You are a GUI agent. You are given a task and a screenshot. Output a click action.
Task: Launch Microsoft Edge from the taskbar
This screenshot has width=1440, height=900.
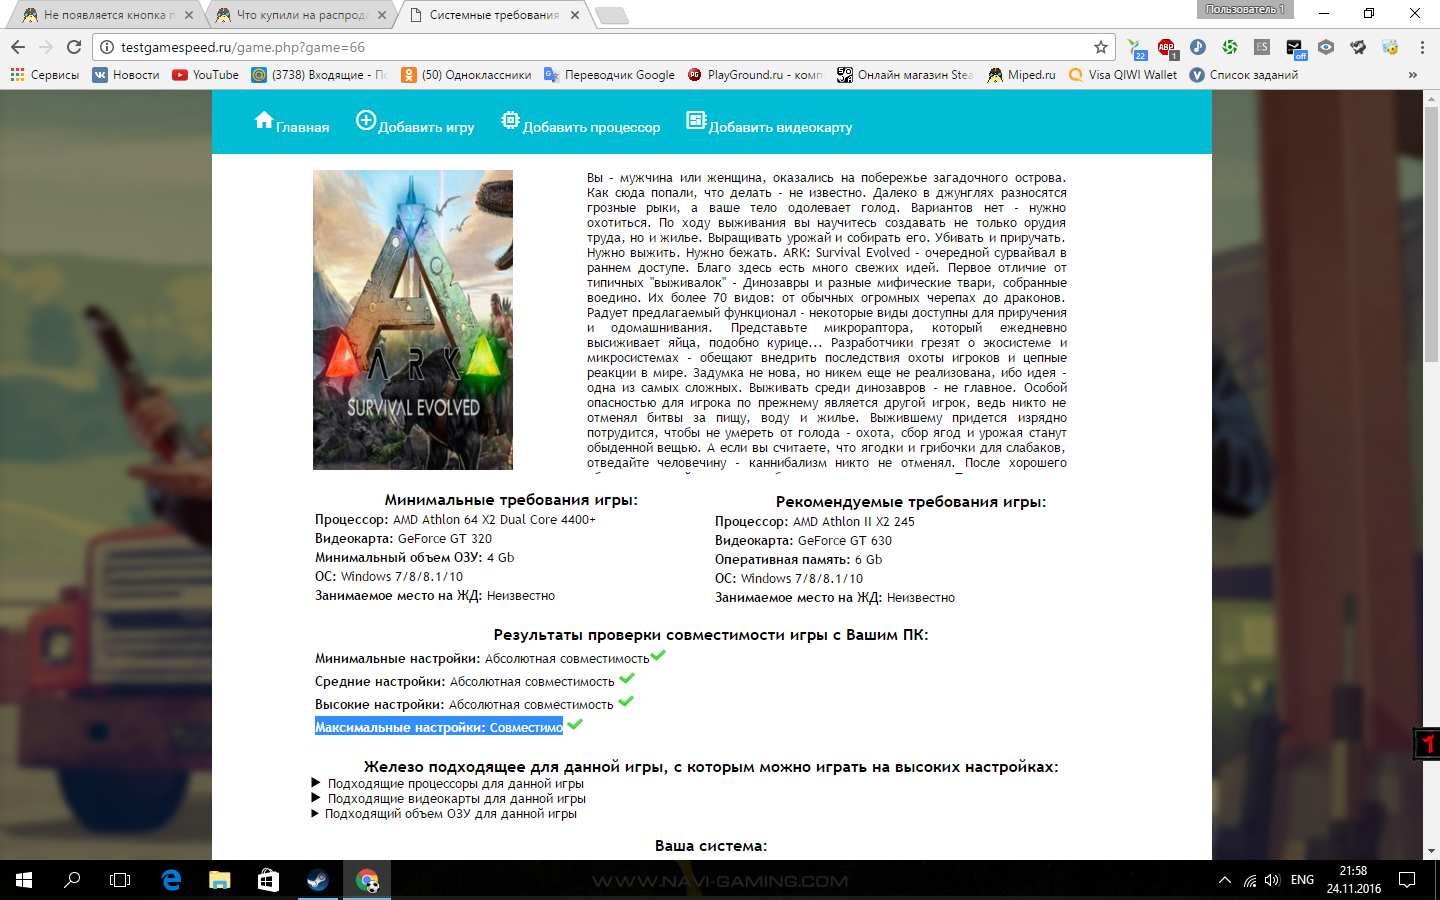[x=171, y=880]
